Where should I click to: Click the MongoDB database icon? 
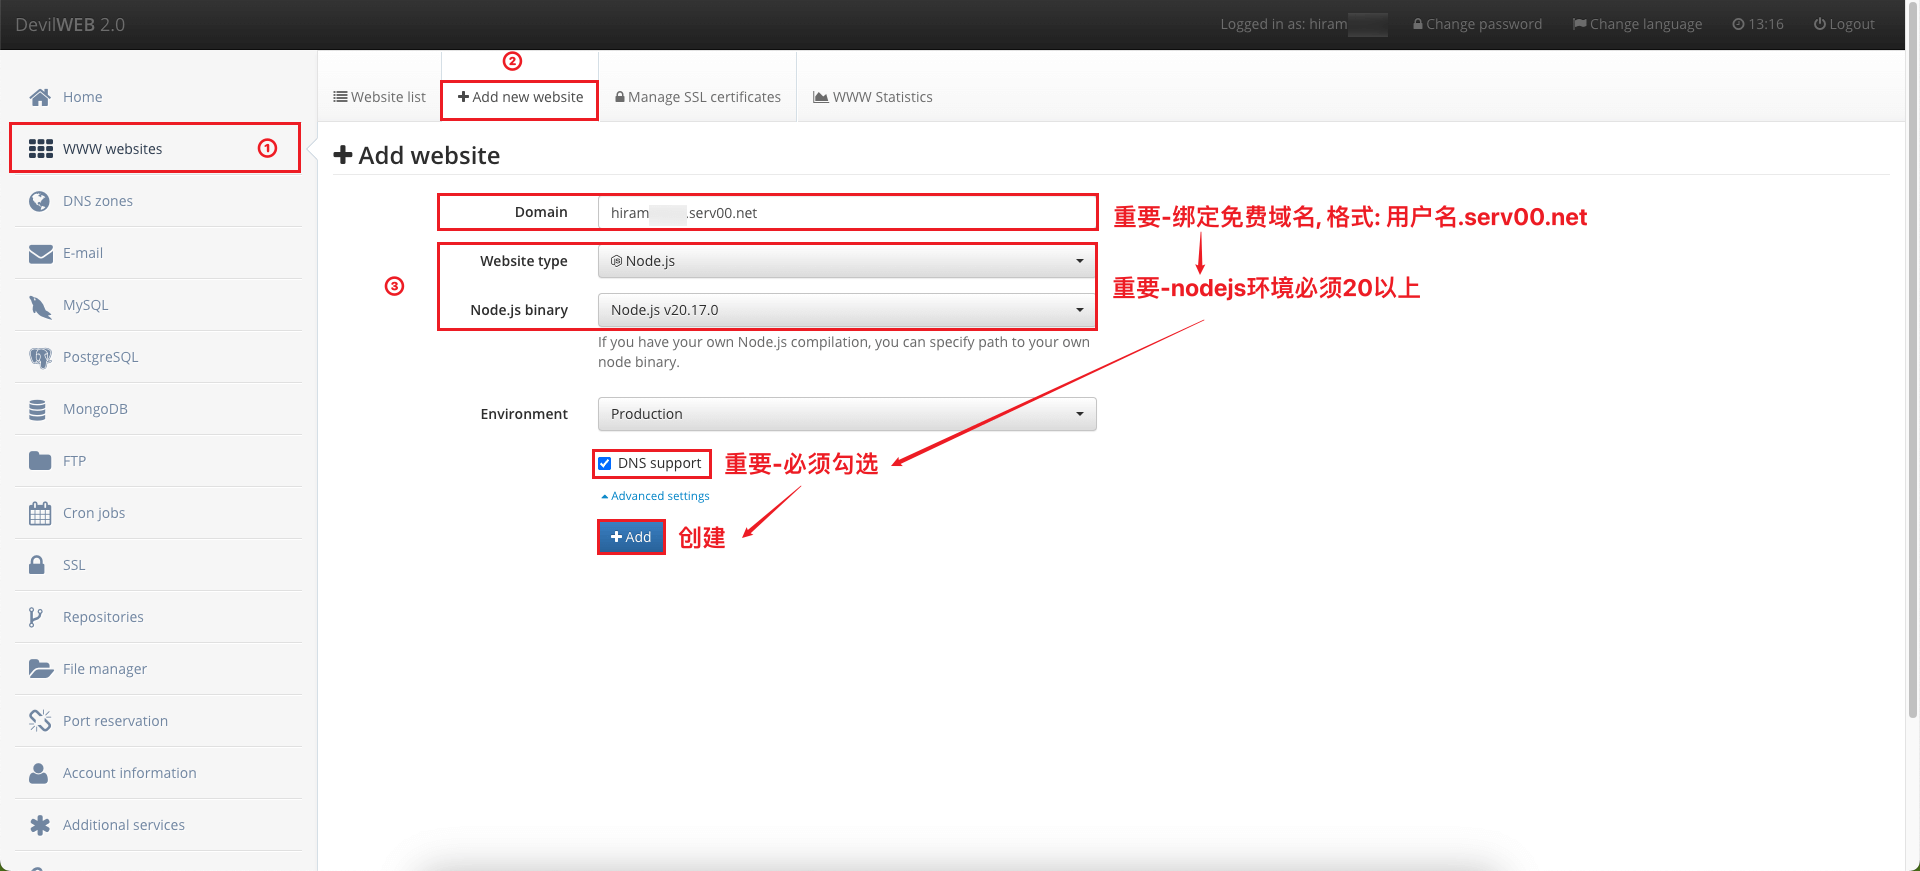pos(38,409)
